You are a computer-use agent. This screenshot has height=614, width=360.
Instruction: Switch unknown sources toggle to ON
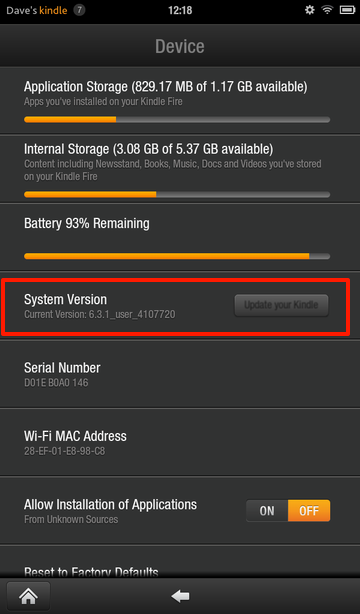[x=267, y=511]
